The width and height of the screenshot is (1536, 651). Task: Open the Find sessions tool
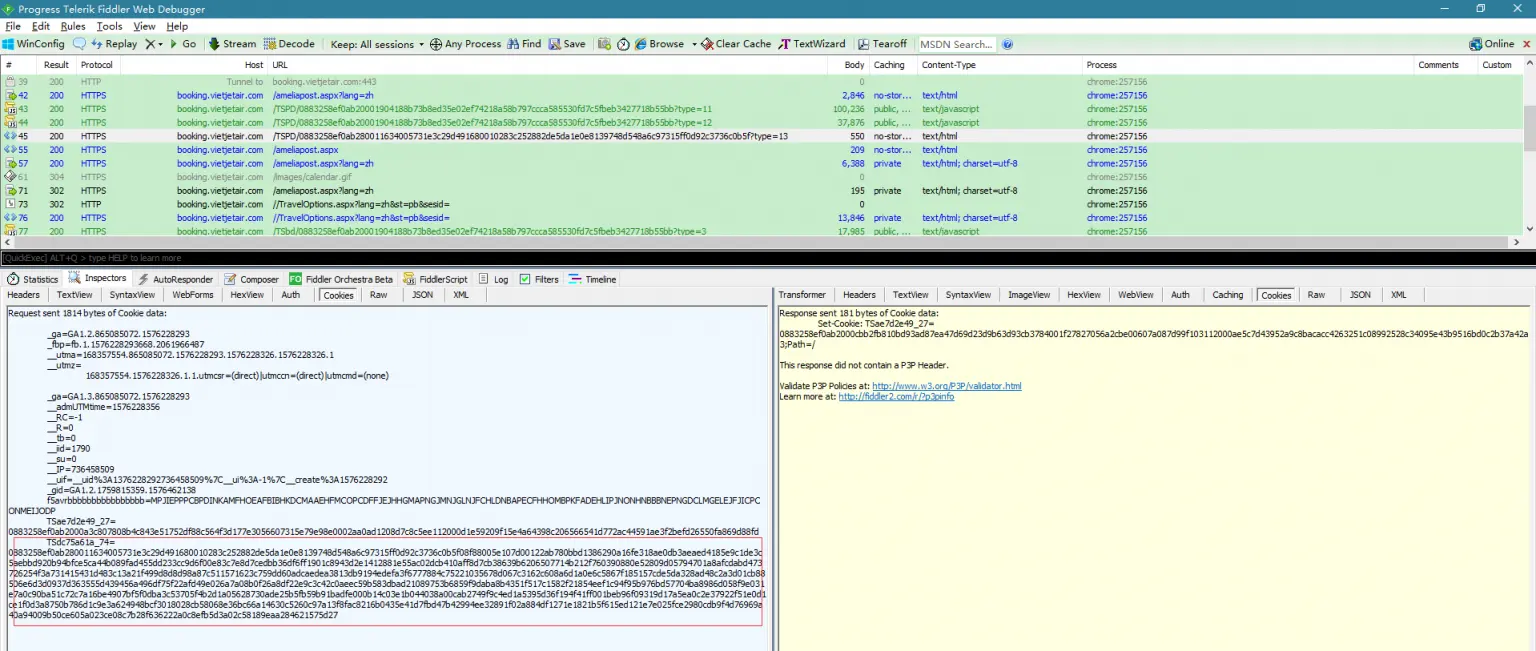pos(524,44)
